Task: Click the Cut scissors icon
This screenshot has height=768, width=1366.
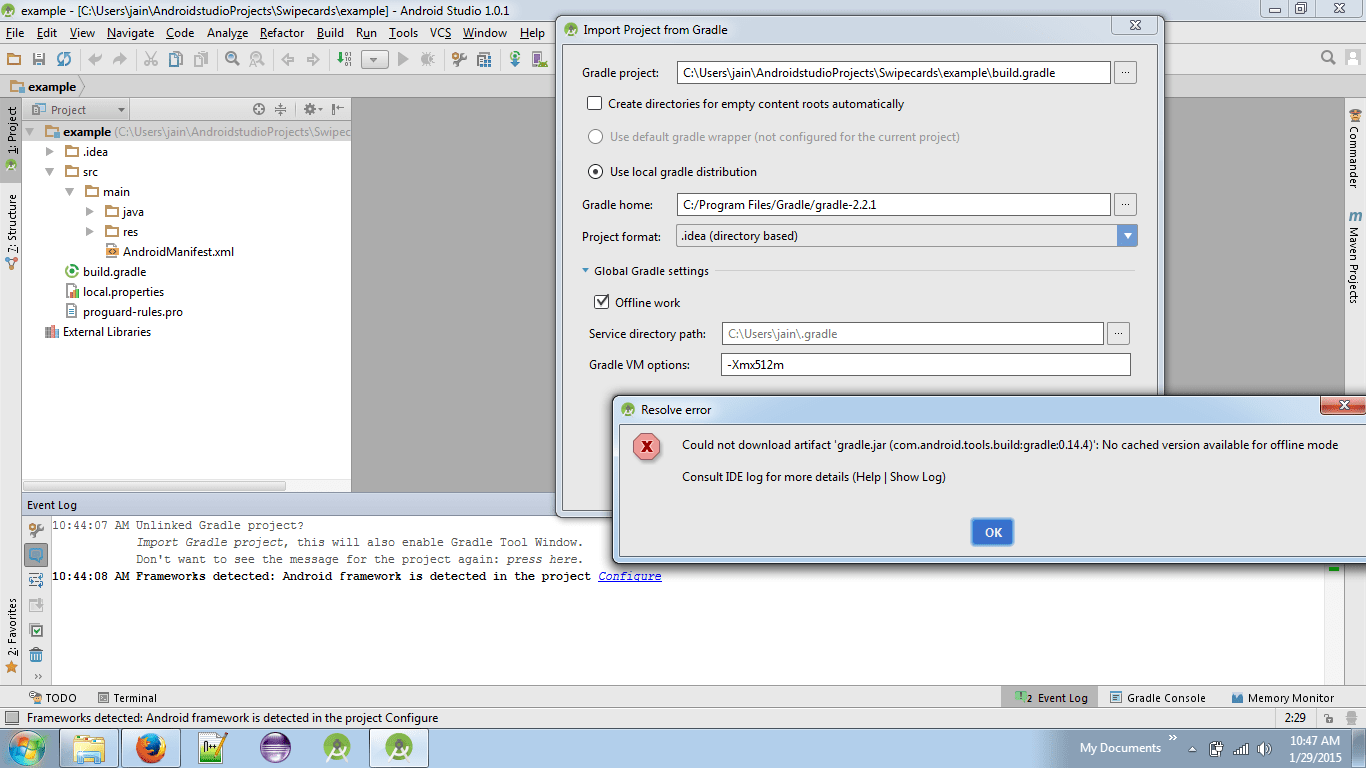Action: (x=150, y=60)
